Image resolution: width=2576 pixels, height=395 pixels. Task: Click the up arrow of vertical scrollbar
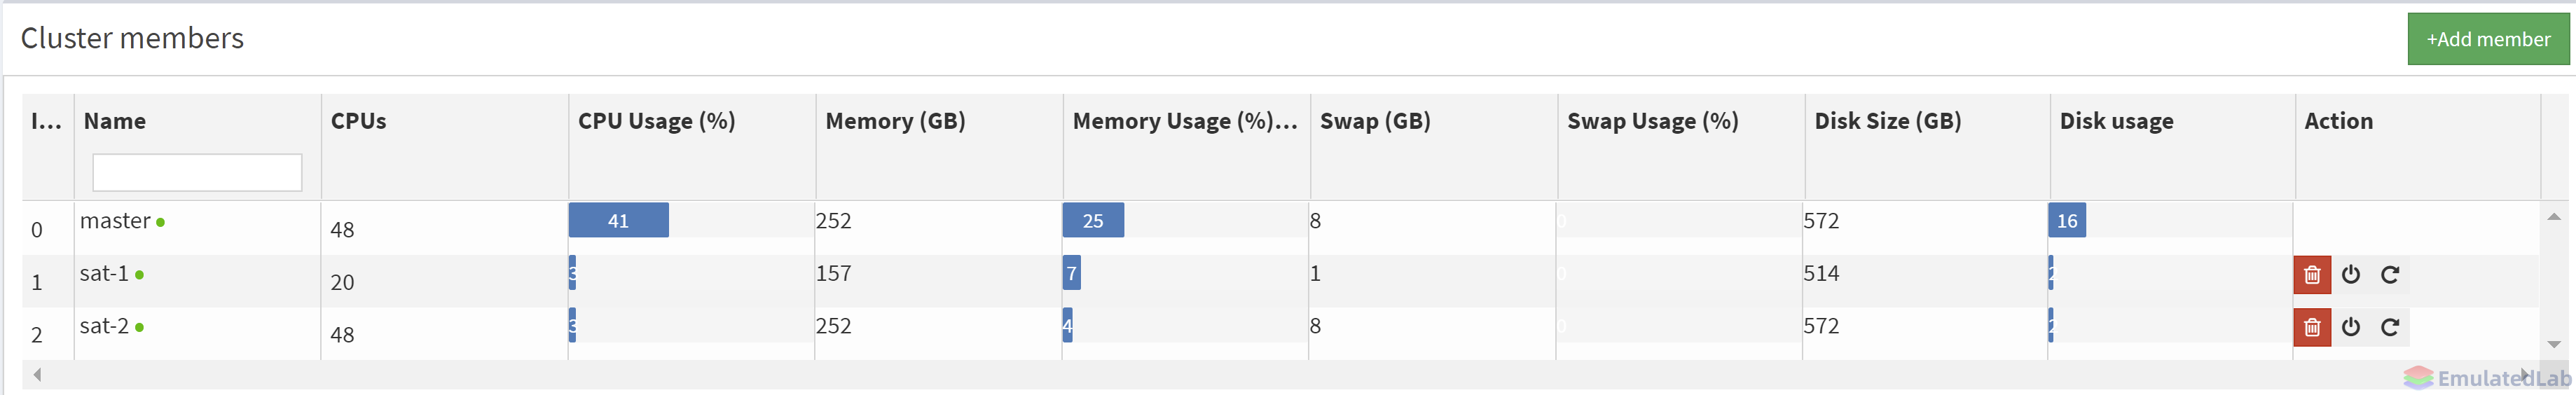coord(2553,217)
